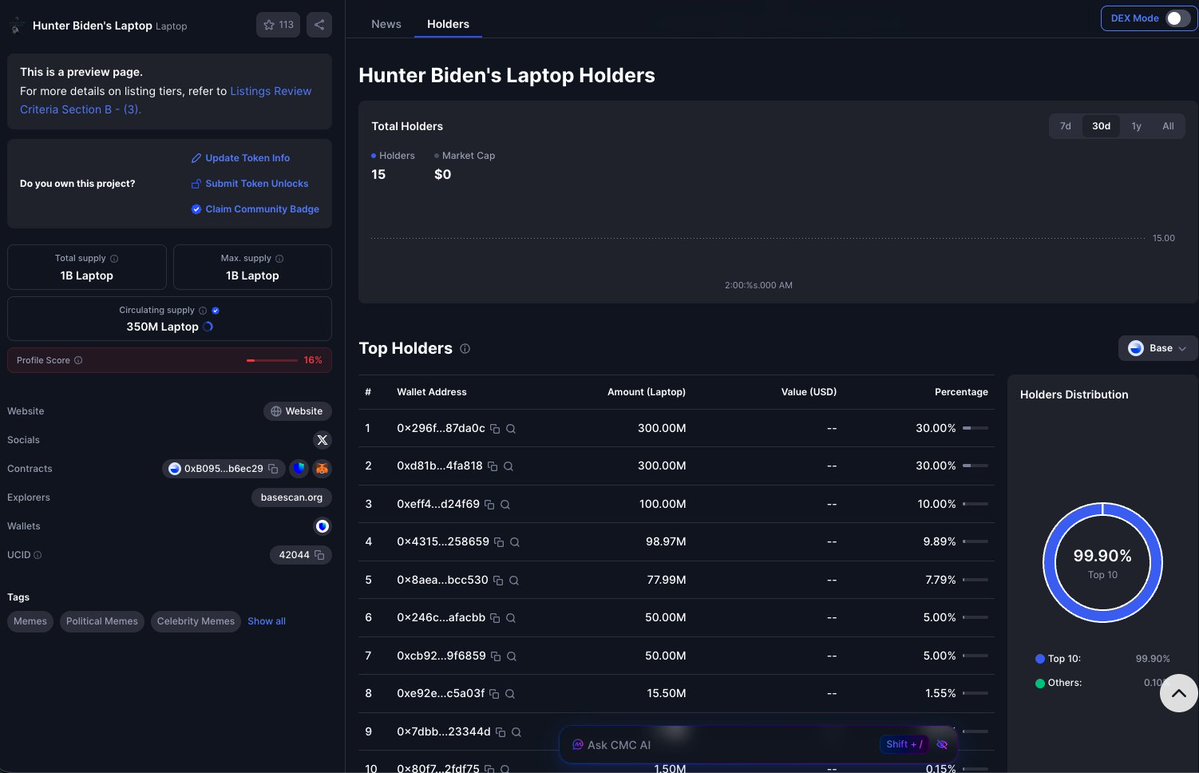Click the Top 10 donut chart
The image size is (1199, 773).
[1103, 563]
